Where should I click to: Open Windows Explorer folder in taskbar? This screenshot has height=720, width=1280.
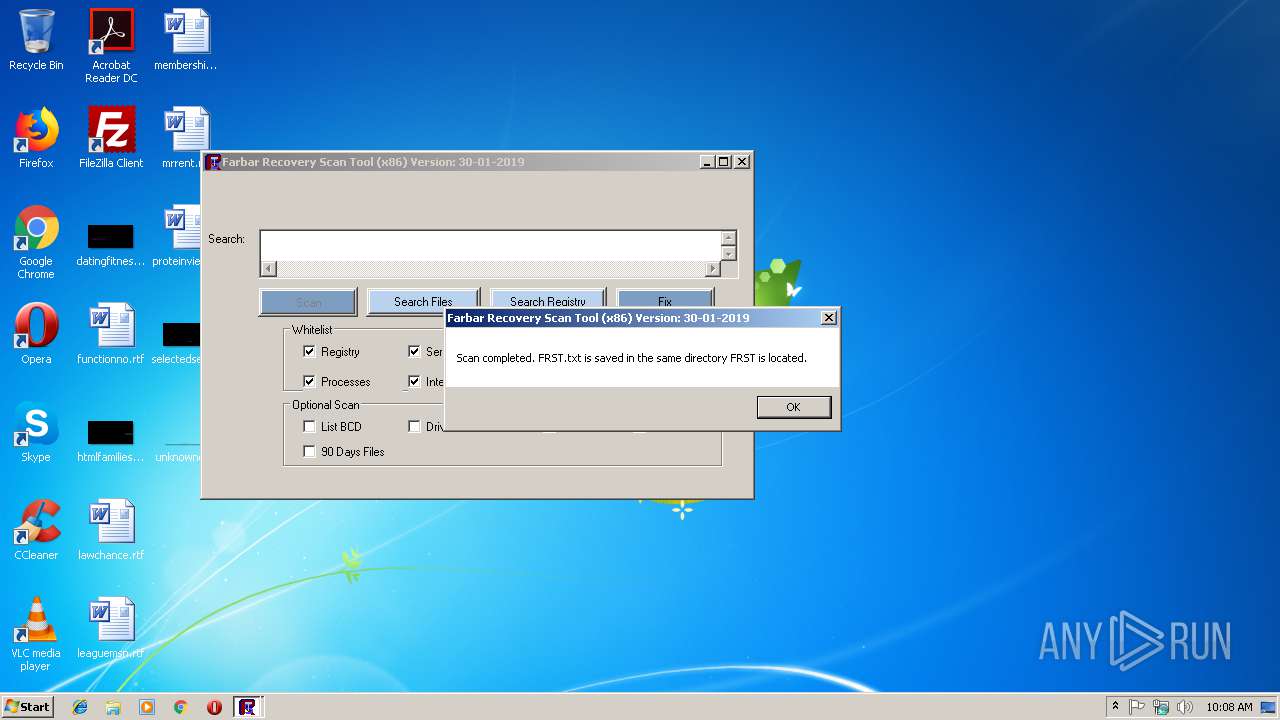113,707
